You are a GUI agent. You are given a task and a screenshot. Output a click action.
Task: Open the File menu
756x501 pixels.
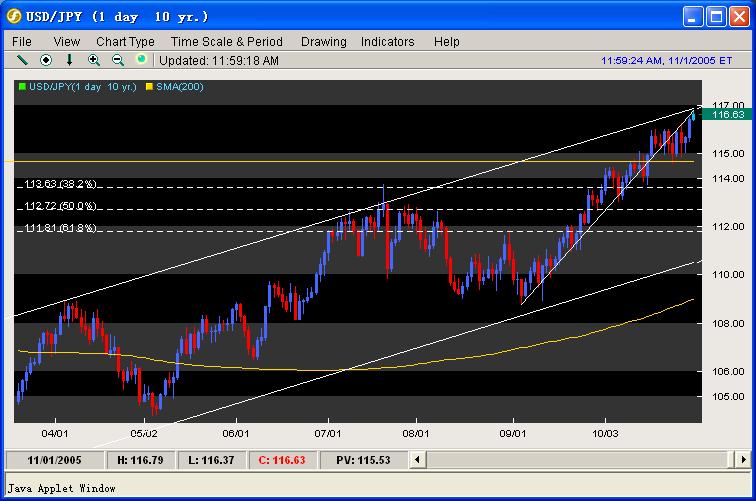[x=22, y=42]
